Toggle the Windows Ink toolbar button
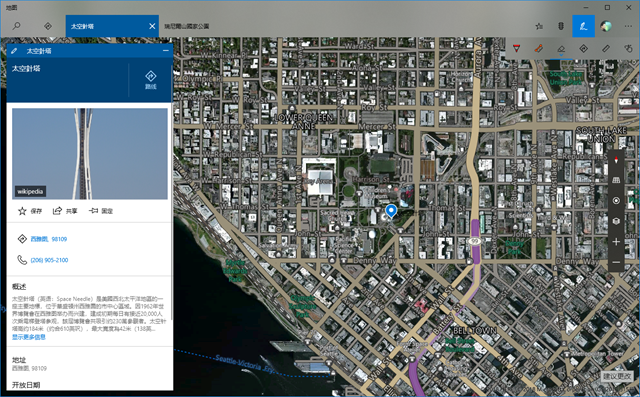This screenshot has height=397, width=640. 584,26
